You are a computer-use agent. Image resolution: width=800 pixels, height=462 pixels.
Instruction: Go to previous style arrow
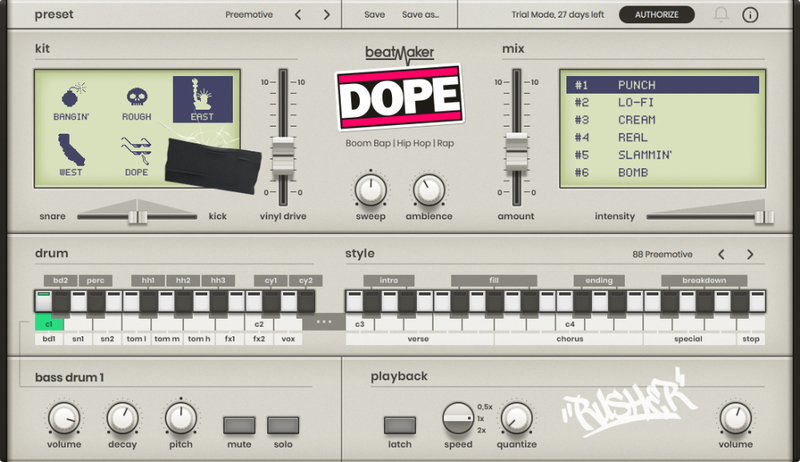point(721,254)
